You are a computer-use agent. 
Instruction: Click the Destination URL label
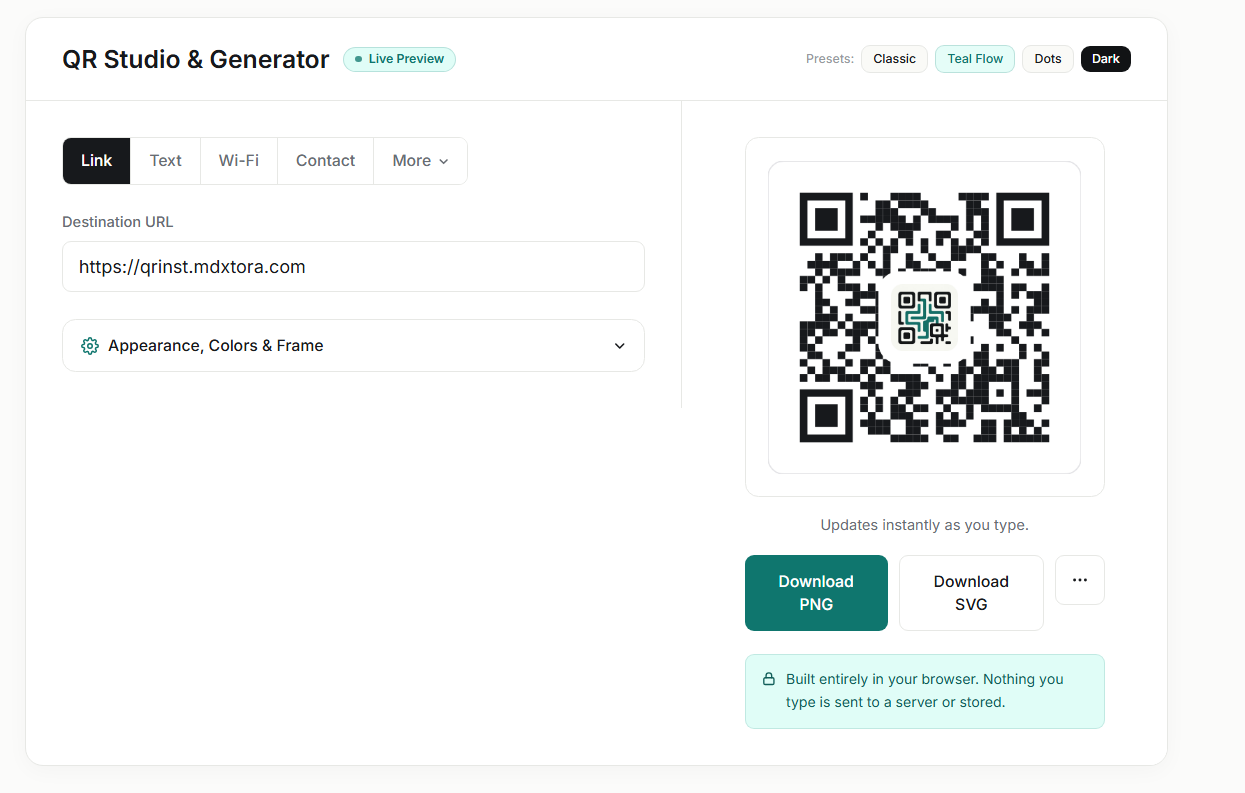click(118, 222)
